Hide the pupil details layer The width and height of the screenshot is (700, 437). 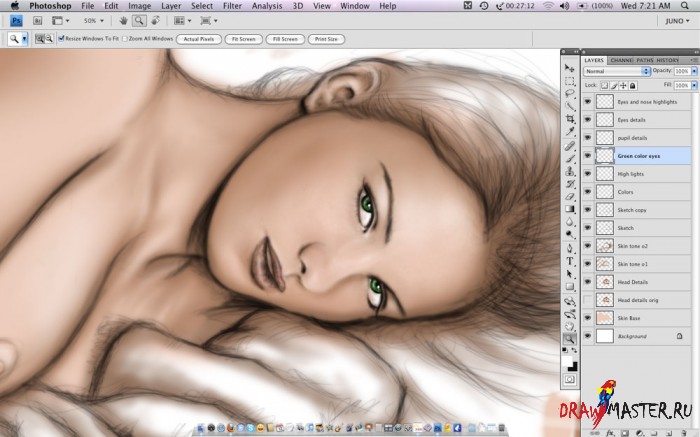click(588, 137)
